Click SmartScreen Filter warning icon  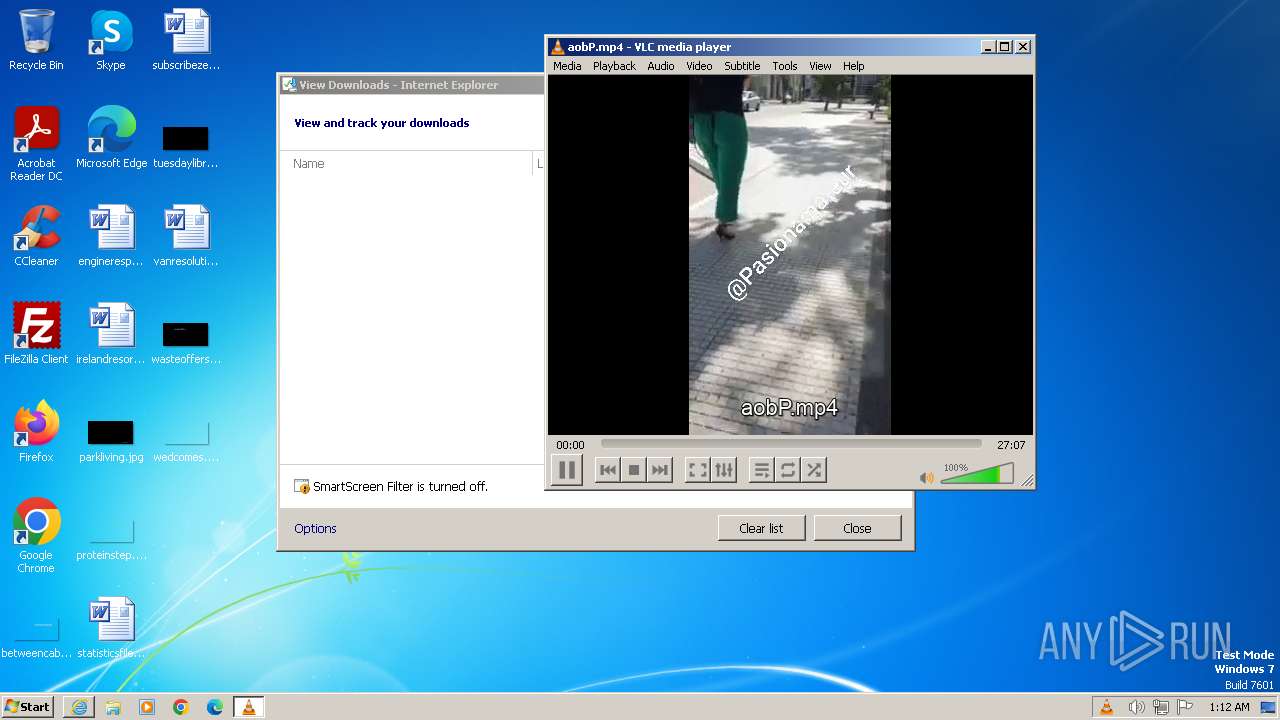[302, 487]
